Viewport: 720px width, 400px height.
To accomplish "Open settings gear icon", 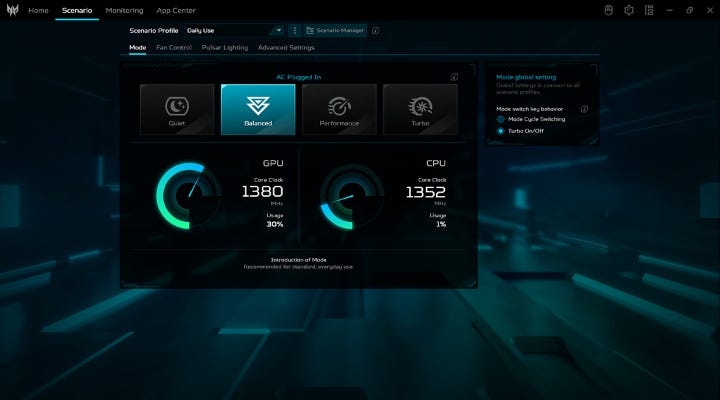I will pos(629,10).
